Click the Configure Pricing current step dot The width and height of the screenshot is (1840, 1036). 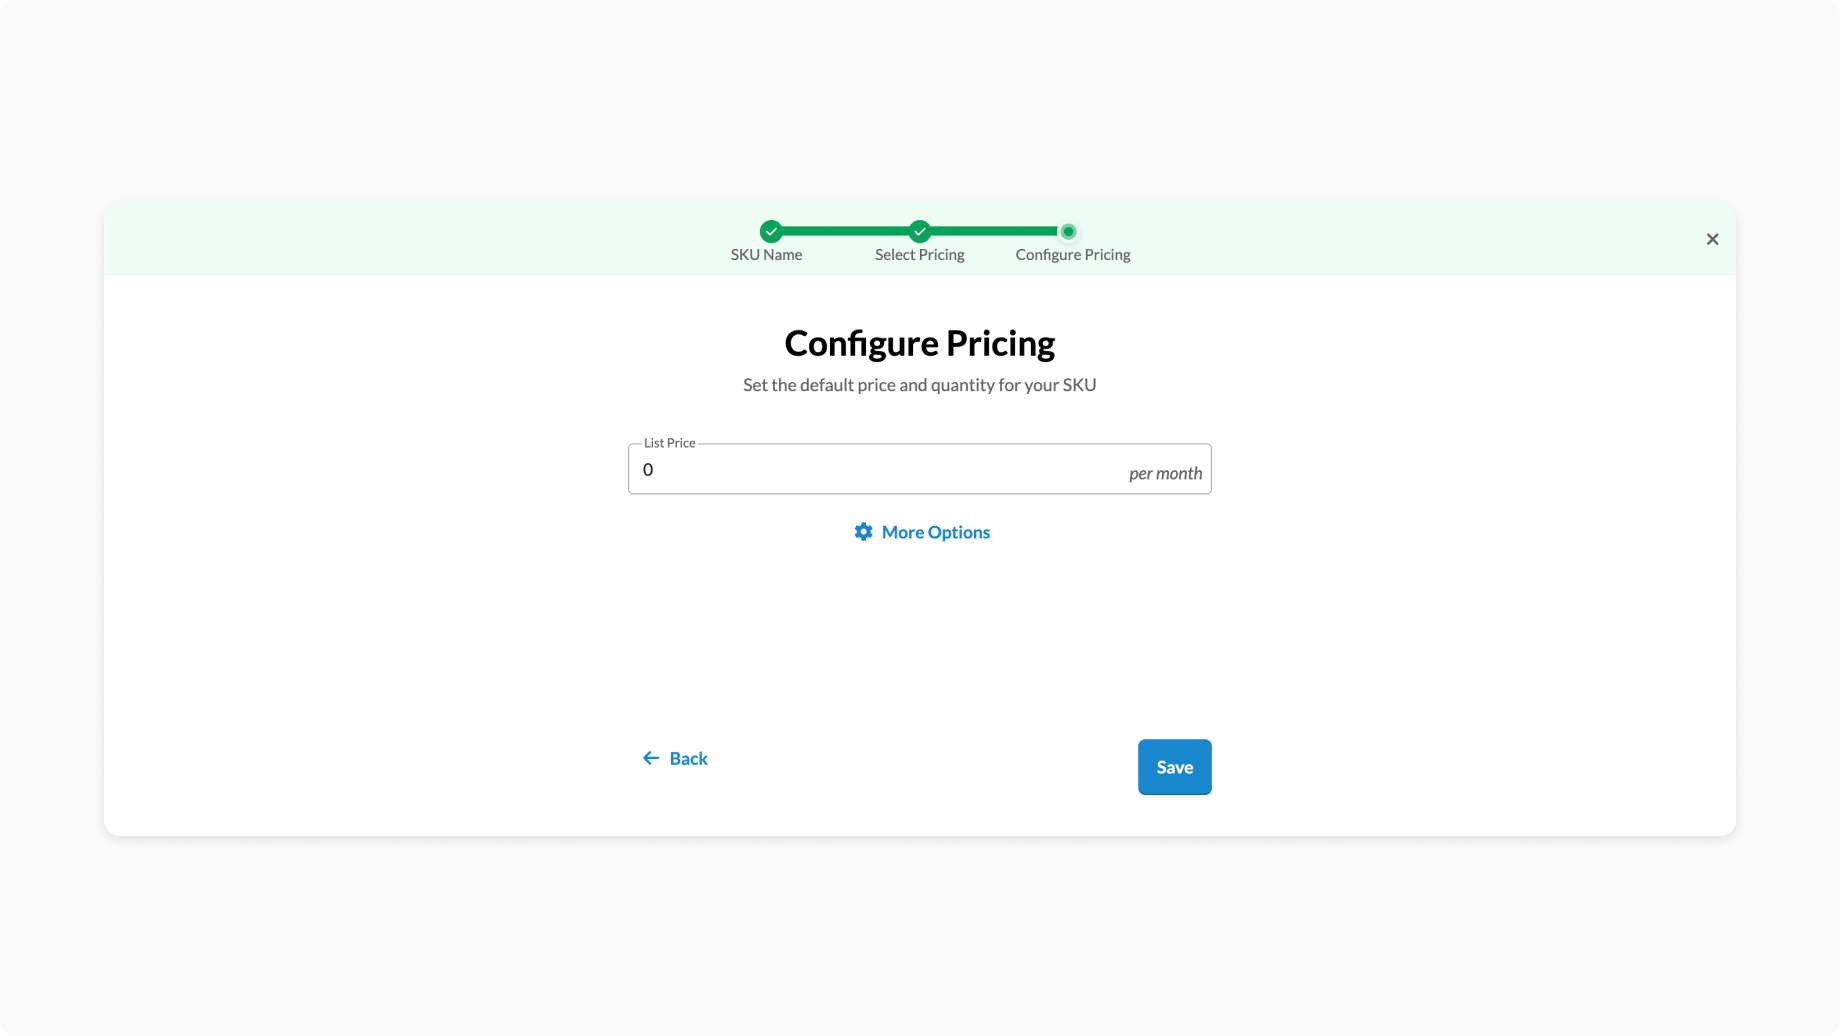click(x=1068, y=232)
